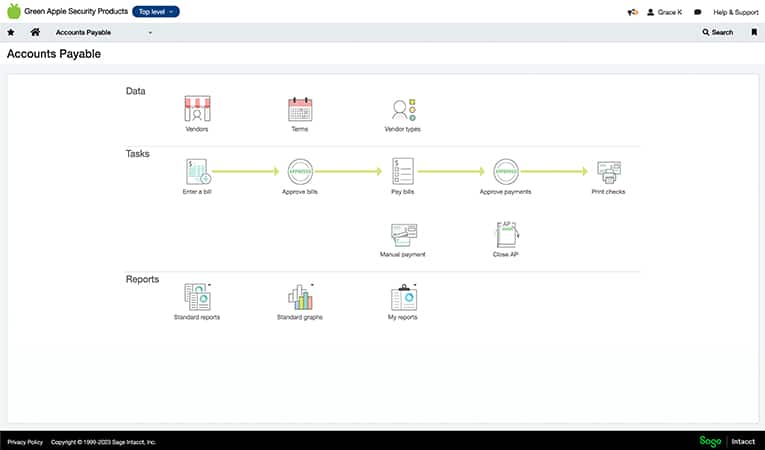
Task: Expand the Top level entity dropdown
Action: coord(156,12)
